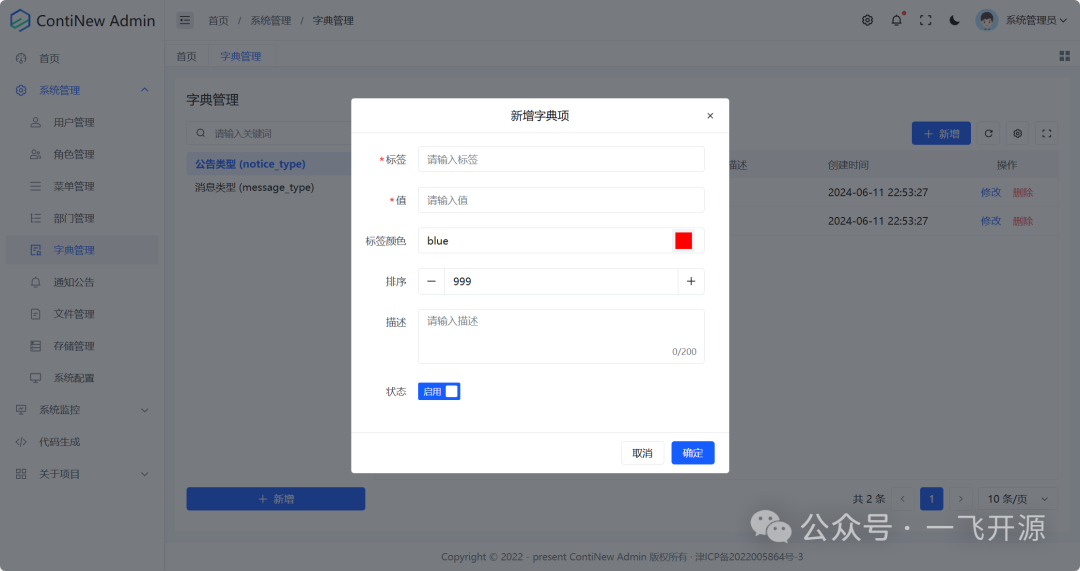Toggle fullscreen icon in the top header
Viewport: 1080px width, 571px height.
click(x=926, y=21)
